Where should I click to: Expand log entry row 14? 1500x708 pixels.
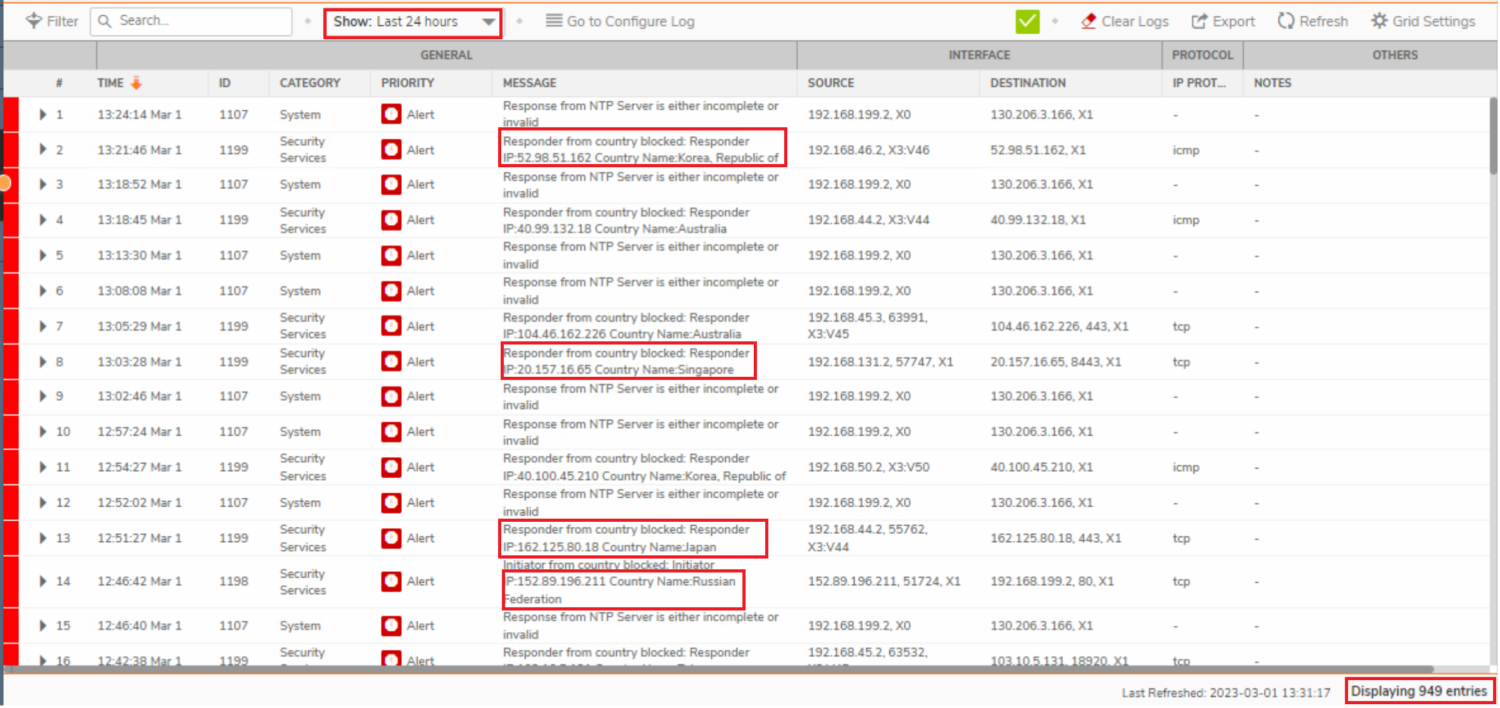(x=43, y=581)
